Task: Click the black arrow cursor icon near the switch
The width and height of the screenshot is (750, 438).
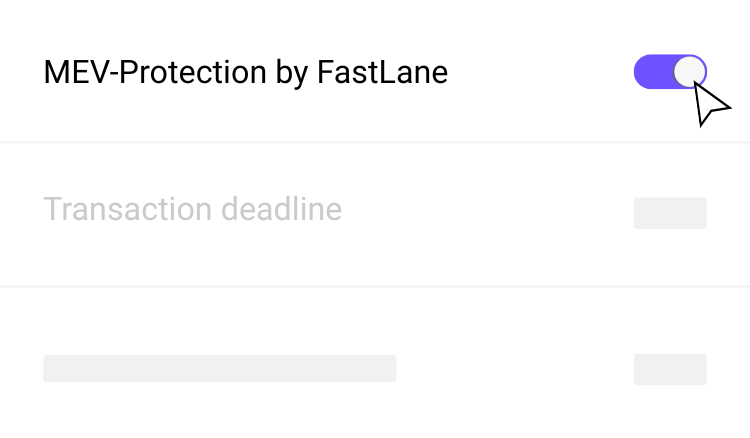Action: click(x=711, y=104)
